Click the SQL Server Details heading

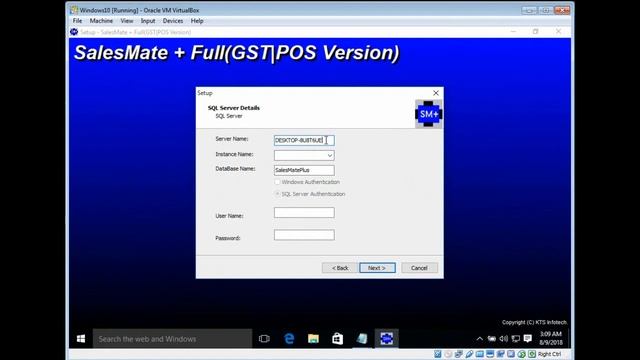tap(233, 108)
